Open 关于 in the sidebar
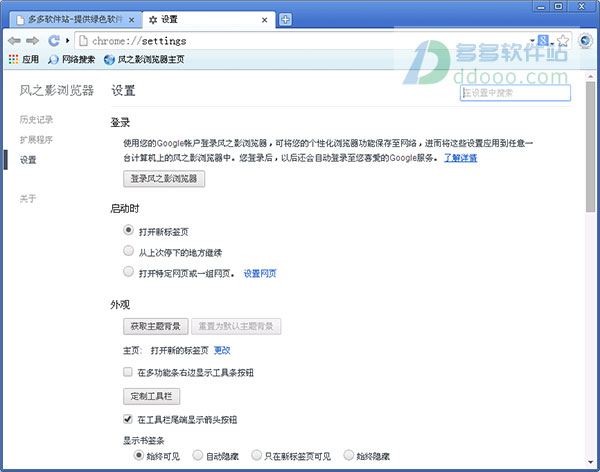Screen dimensions: 600x472 click(28, 199)
